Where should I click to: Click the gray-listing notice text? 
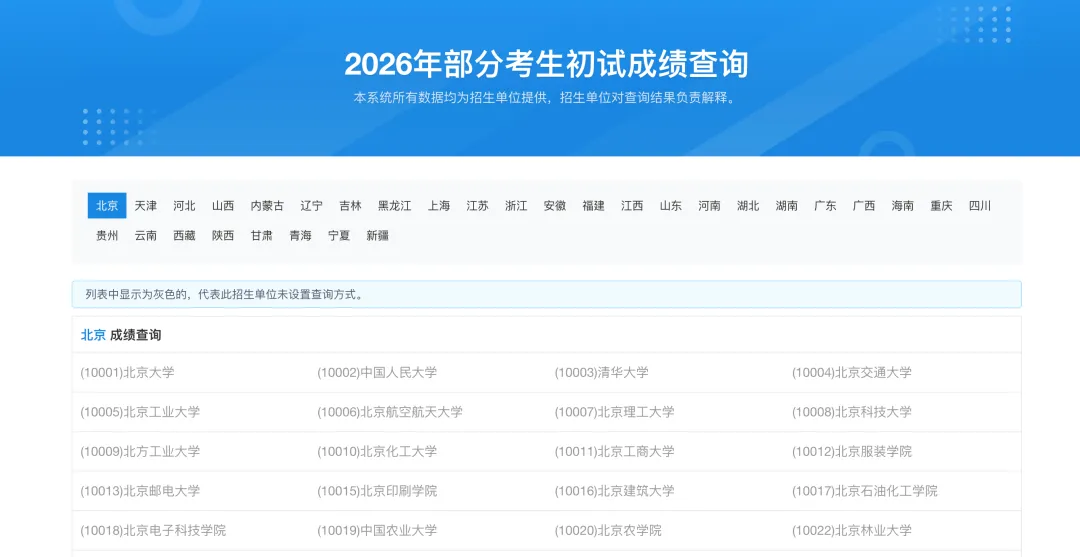click(x=224, y=295)
